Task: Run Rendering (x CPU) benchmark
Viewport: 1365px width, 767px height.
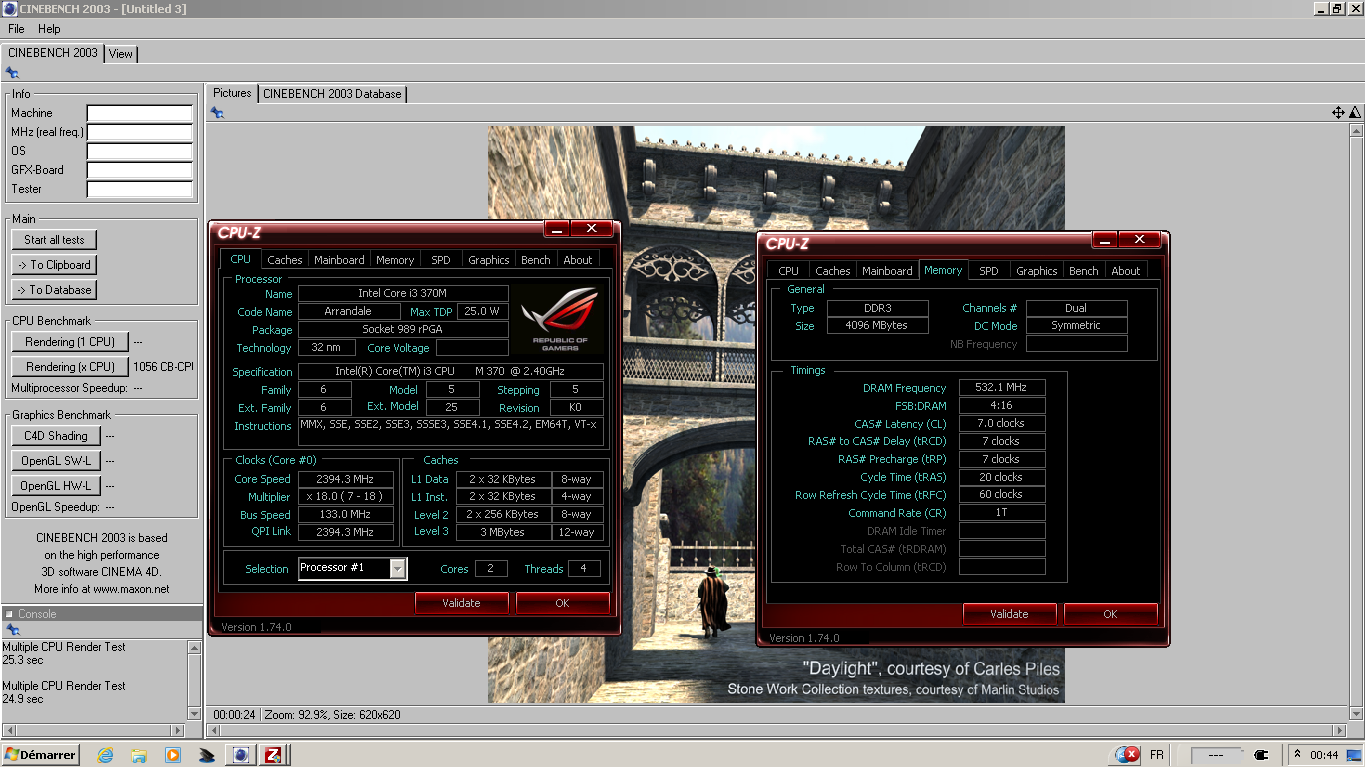Action: [x=70, y=367]
